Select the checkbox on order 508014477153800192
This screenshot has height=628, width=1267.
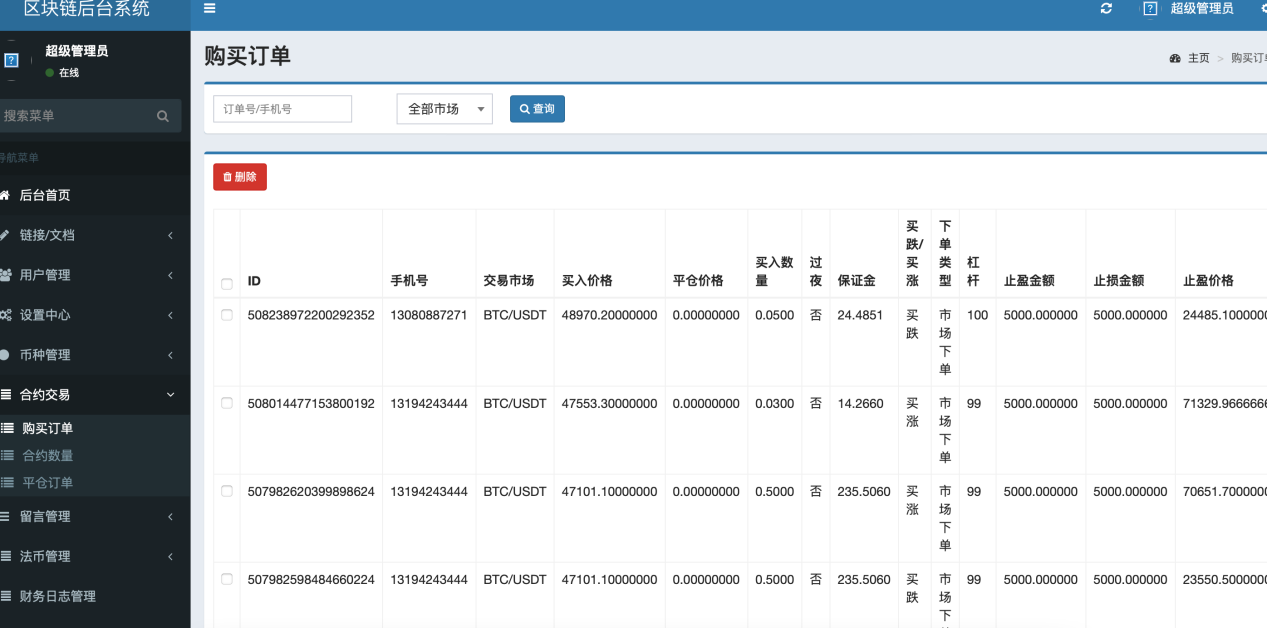(x=226, y=401)
